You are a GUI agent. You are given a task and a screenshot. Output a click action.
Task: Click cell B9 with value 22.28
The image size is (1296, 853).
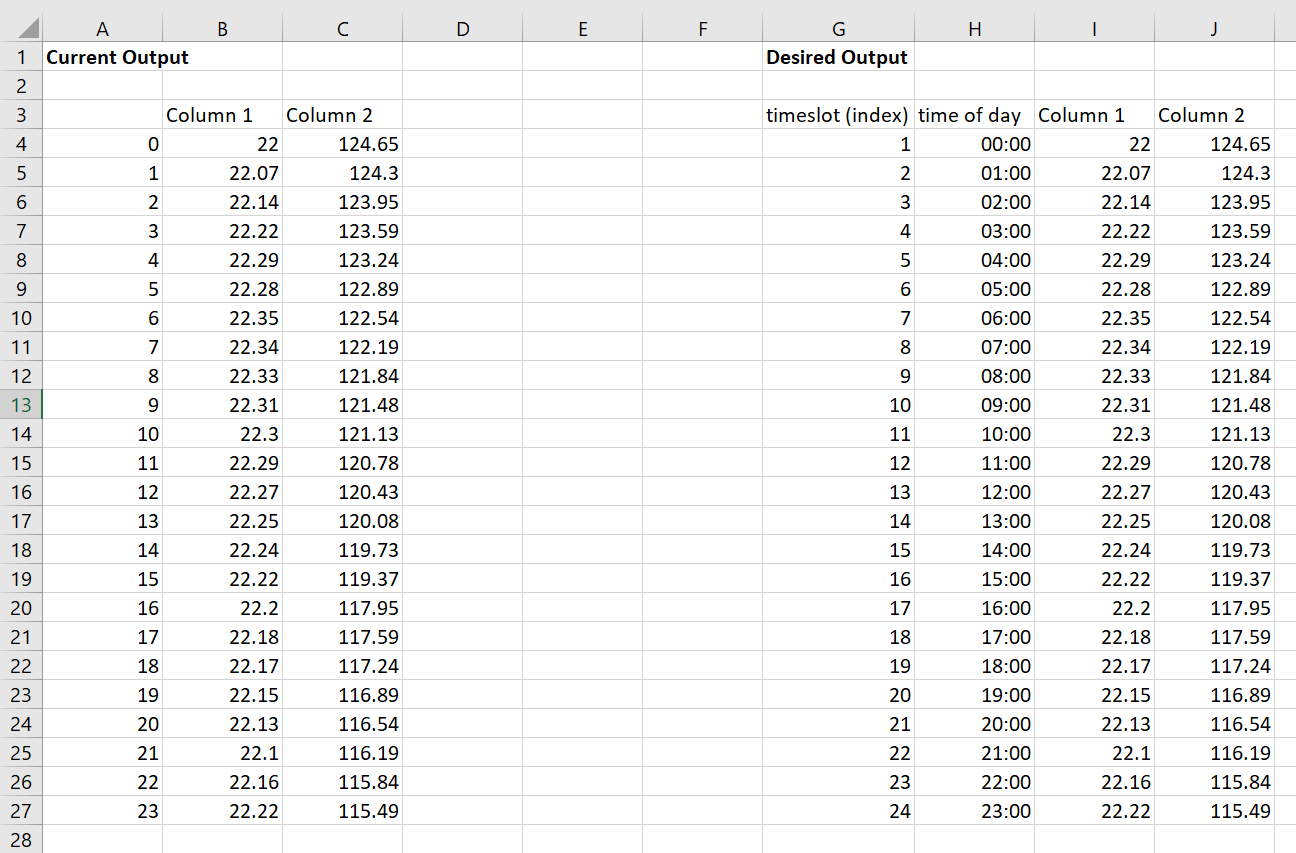[222, 289]
